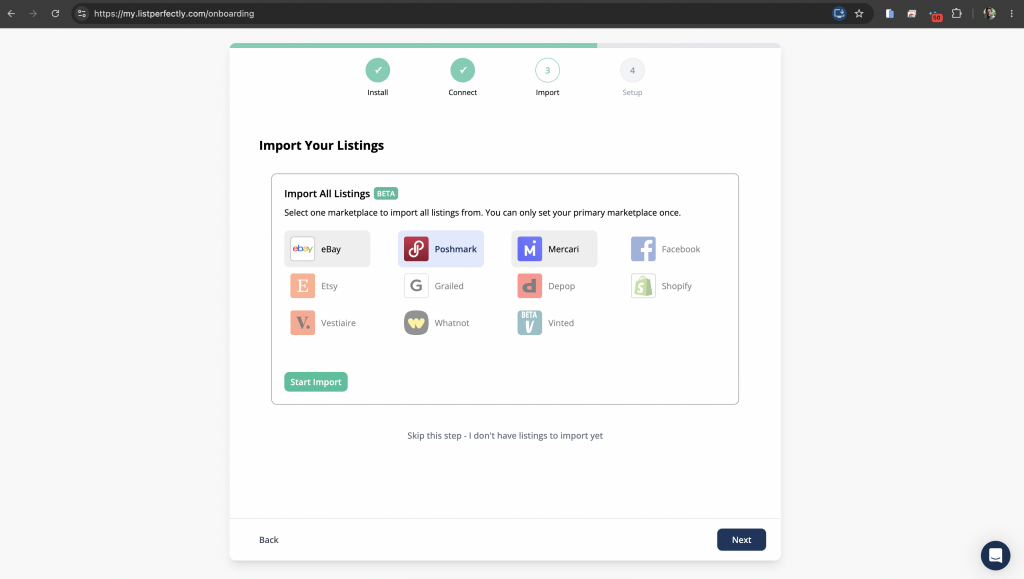This screenshot has height=579, width=1024.
Task: Select the eBay marketplace logo
Action: (x=302, y=249)
